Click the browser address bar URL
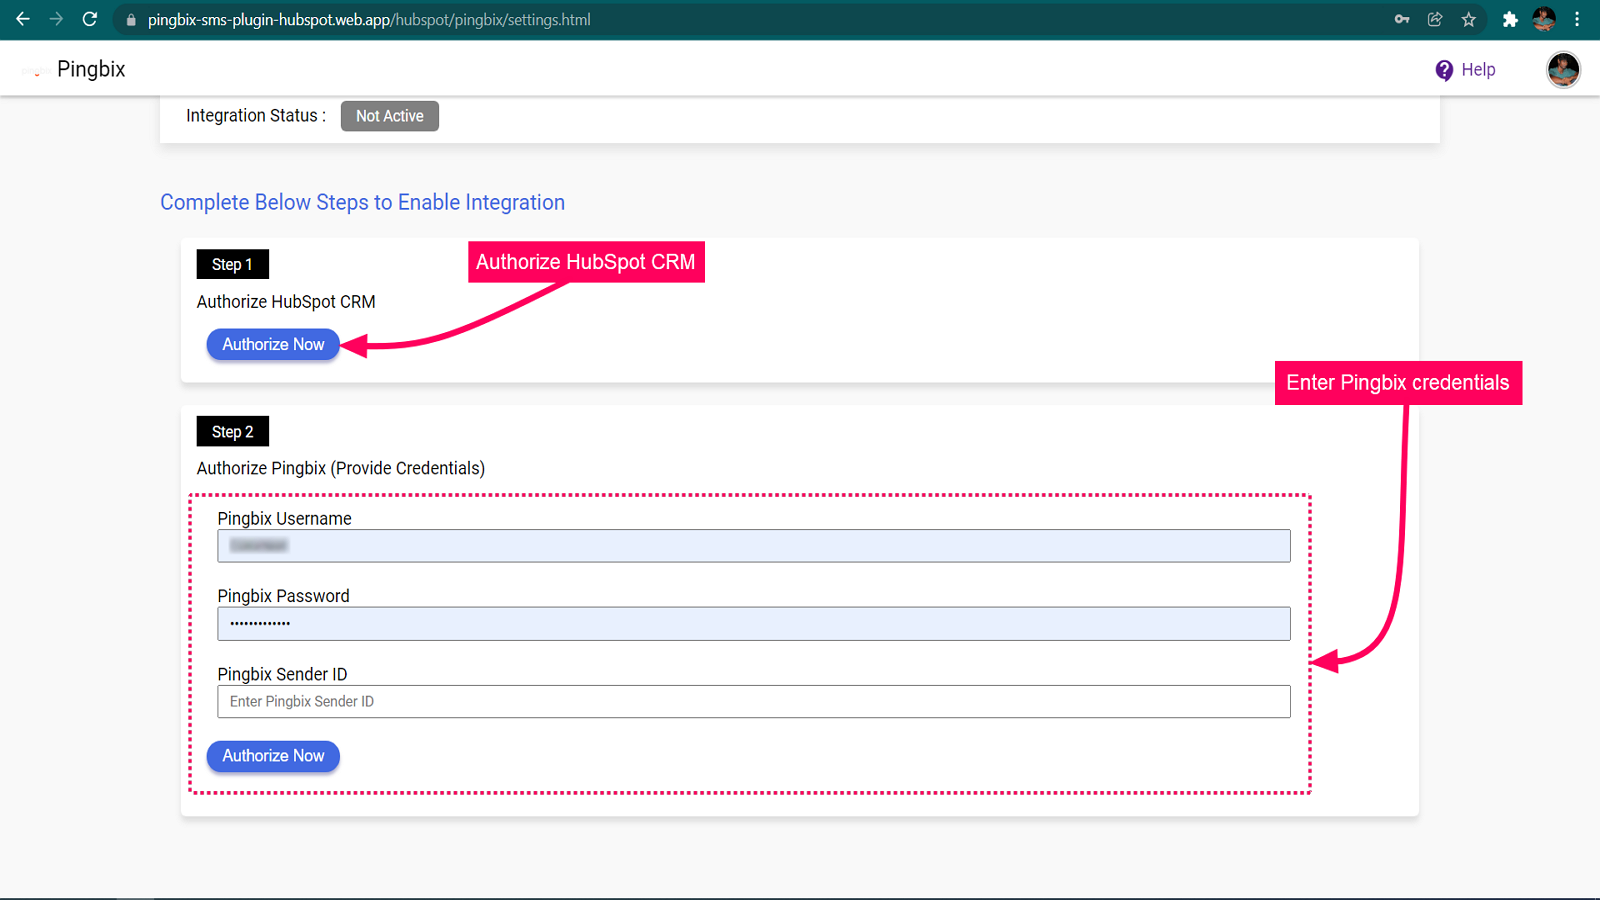The image size is (1600, 900). tap(369, 20)
